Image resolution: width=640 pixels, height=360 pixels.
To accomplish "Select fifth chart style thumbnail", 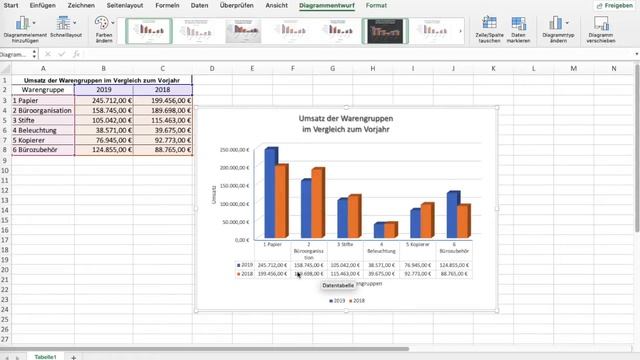I will 338,31.
